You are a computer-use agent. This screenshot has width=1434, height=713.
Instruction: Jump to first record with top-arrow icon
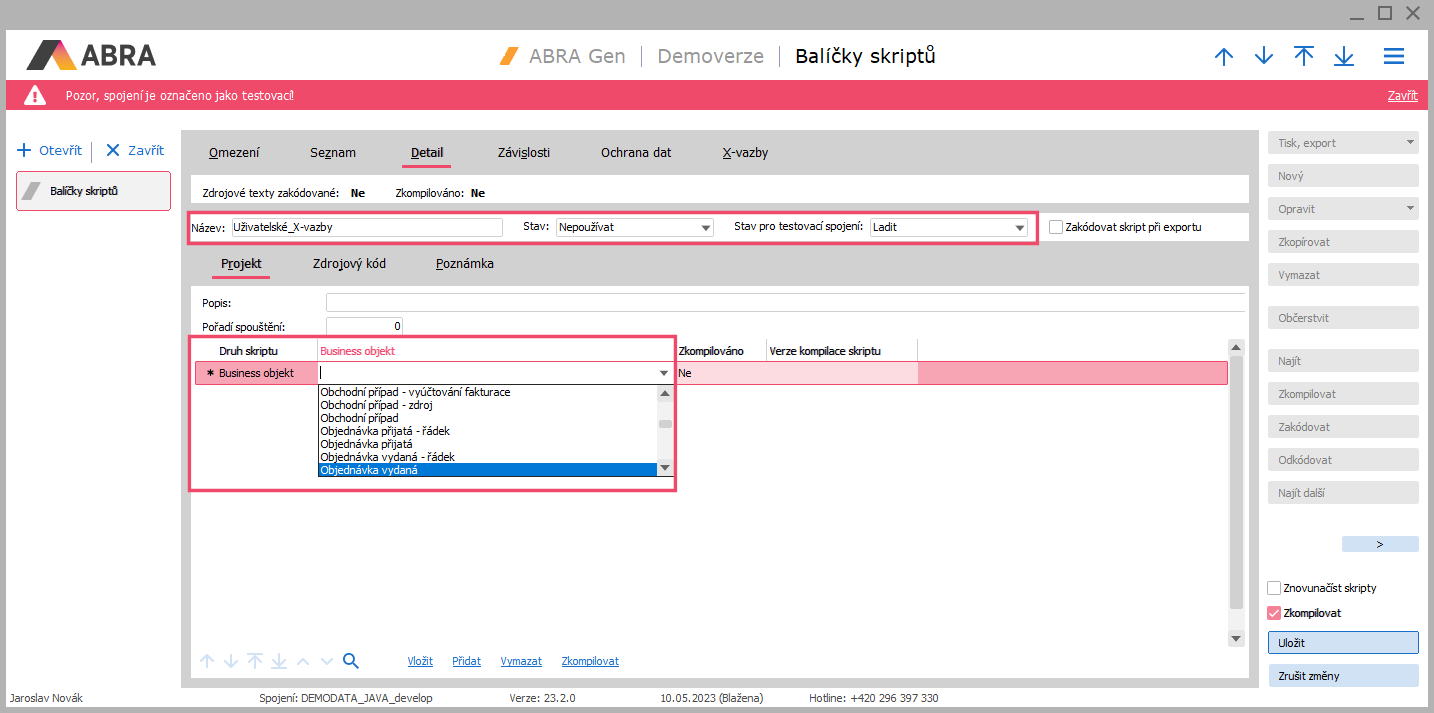pyautogui.click(x=1304, y=57)
